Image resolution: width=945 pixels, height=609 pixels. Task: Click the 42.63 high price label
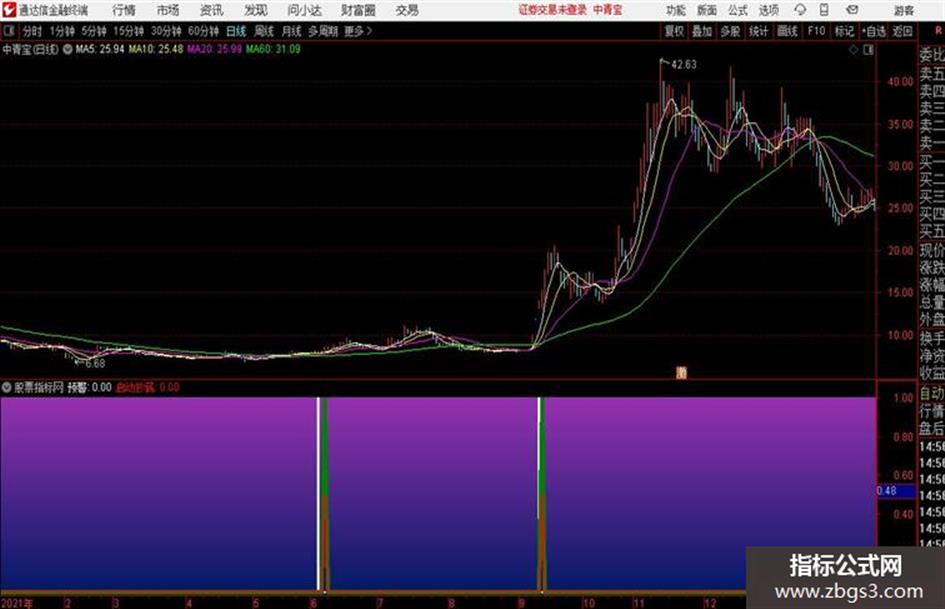click(x=683, y=65)
